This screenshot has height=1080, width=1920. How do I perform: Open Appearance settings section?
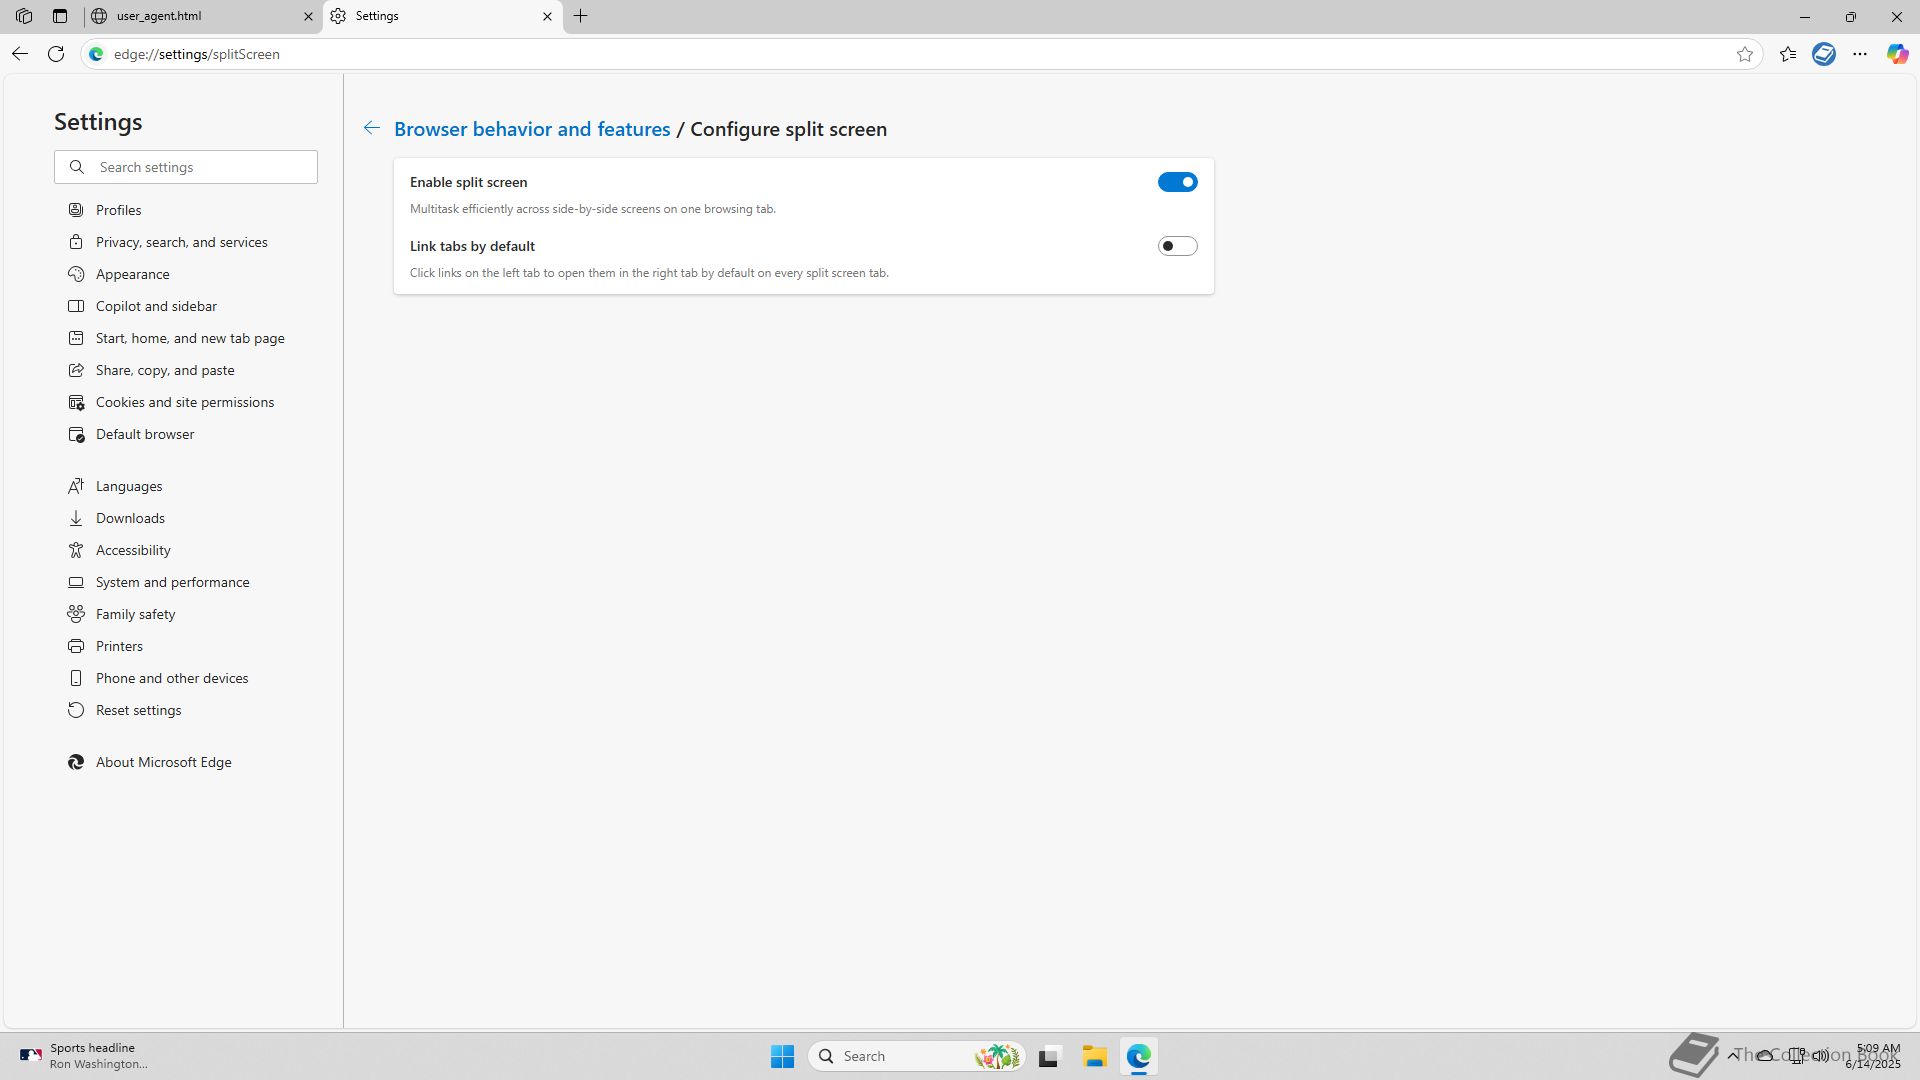tap(132, 274)
